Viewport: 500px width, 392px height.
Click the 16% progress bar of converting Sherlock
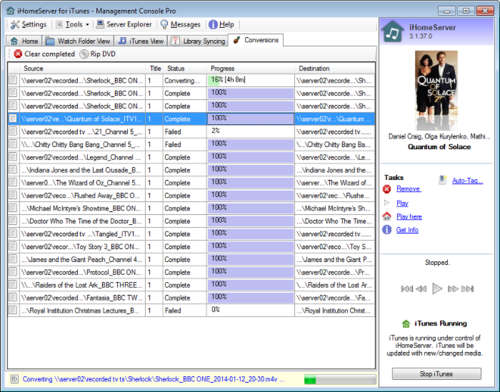(x=250, y=80)
